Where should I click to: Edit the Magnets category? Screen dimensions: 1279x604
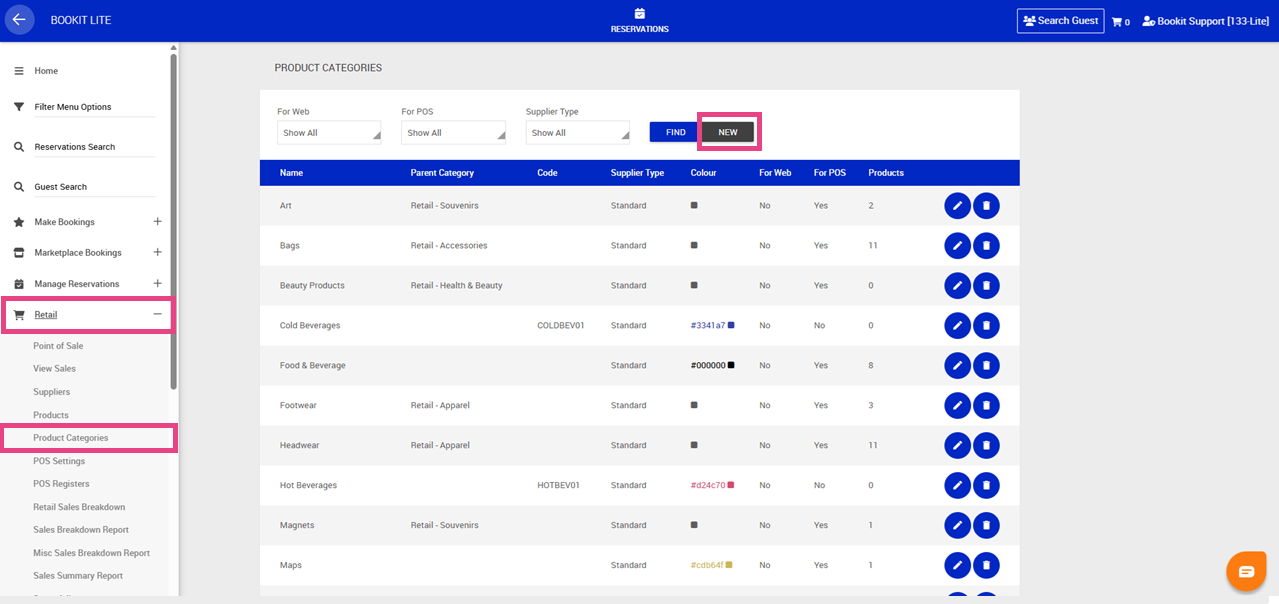[957, 526]
